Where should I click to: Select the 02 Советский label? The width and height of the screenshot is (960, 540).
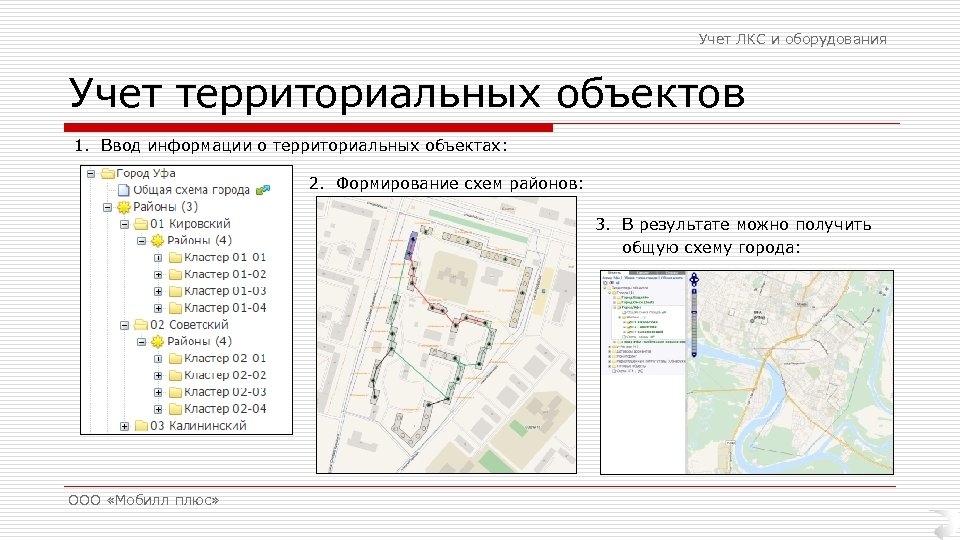click(x=189, y=325)
